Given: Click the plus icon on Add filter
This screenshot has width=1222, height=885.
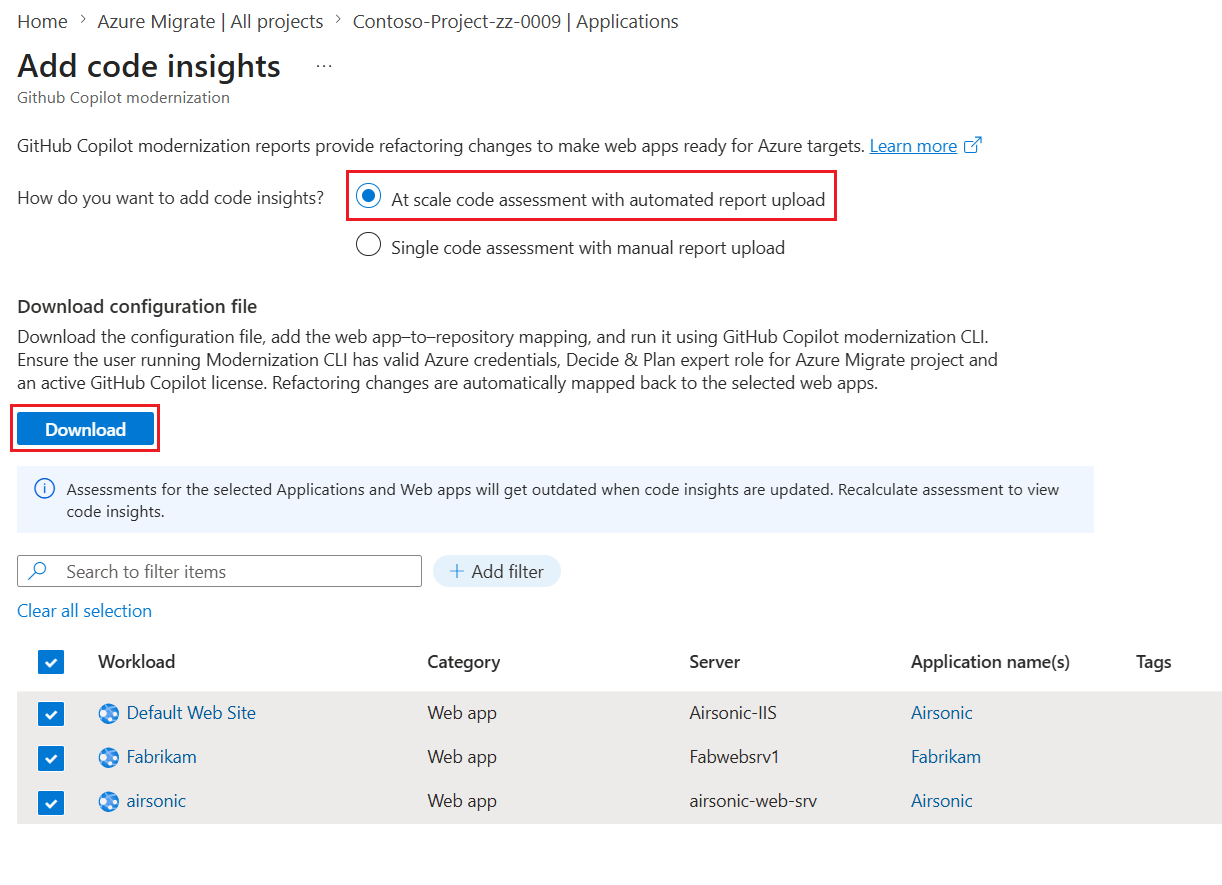Looking at the screenshot, I should (457, 572).
